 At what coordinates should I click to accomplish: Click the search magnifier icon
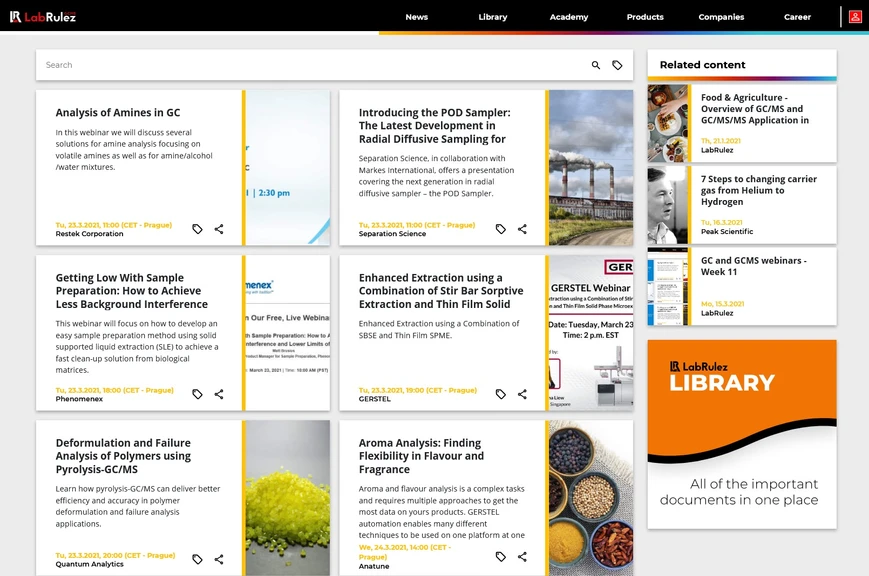pyautogui.click(x=596, y=65)
